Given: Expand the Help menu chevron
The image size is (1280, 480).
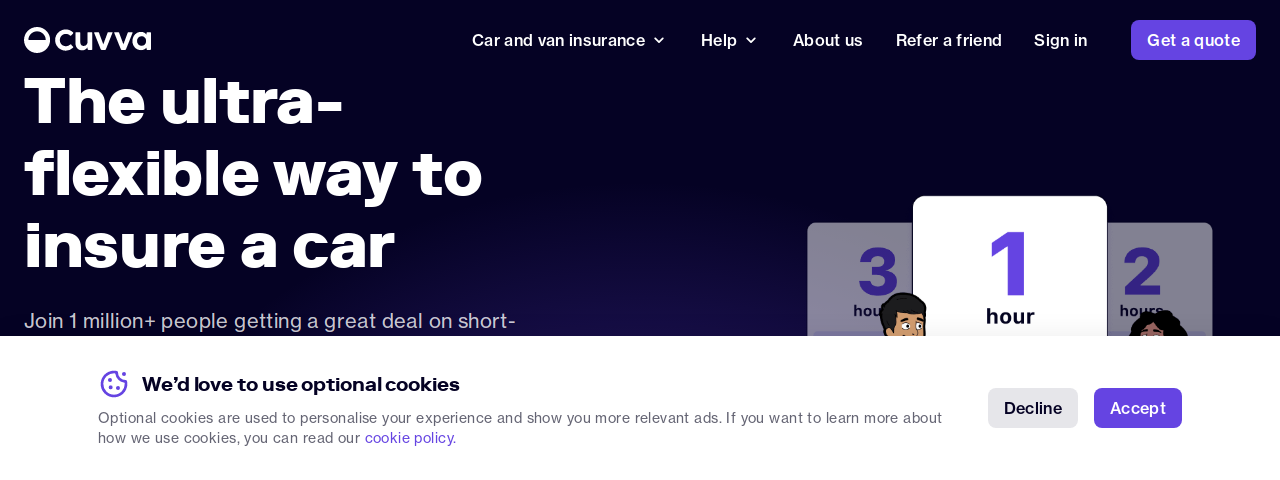Looking at the screenshot, I should point(751,40).
